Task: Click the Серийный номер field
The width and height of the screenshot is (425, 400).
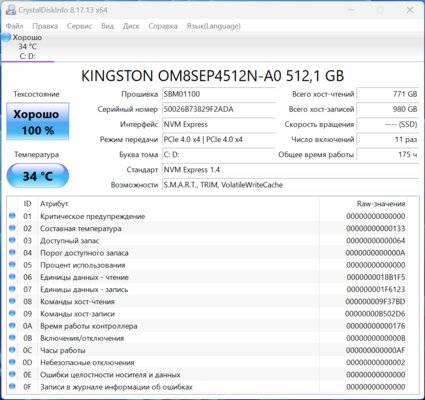Action: (219, 109)
